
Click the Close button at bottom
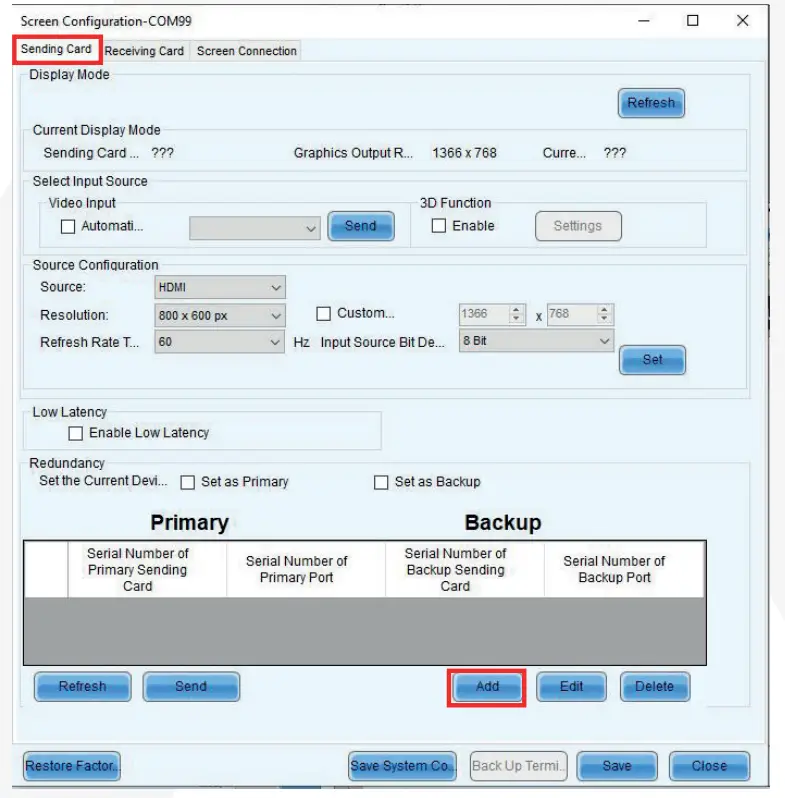pos(709,766)
